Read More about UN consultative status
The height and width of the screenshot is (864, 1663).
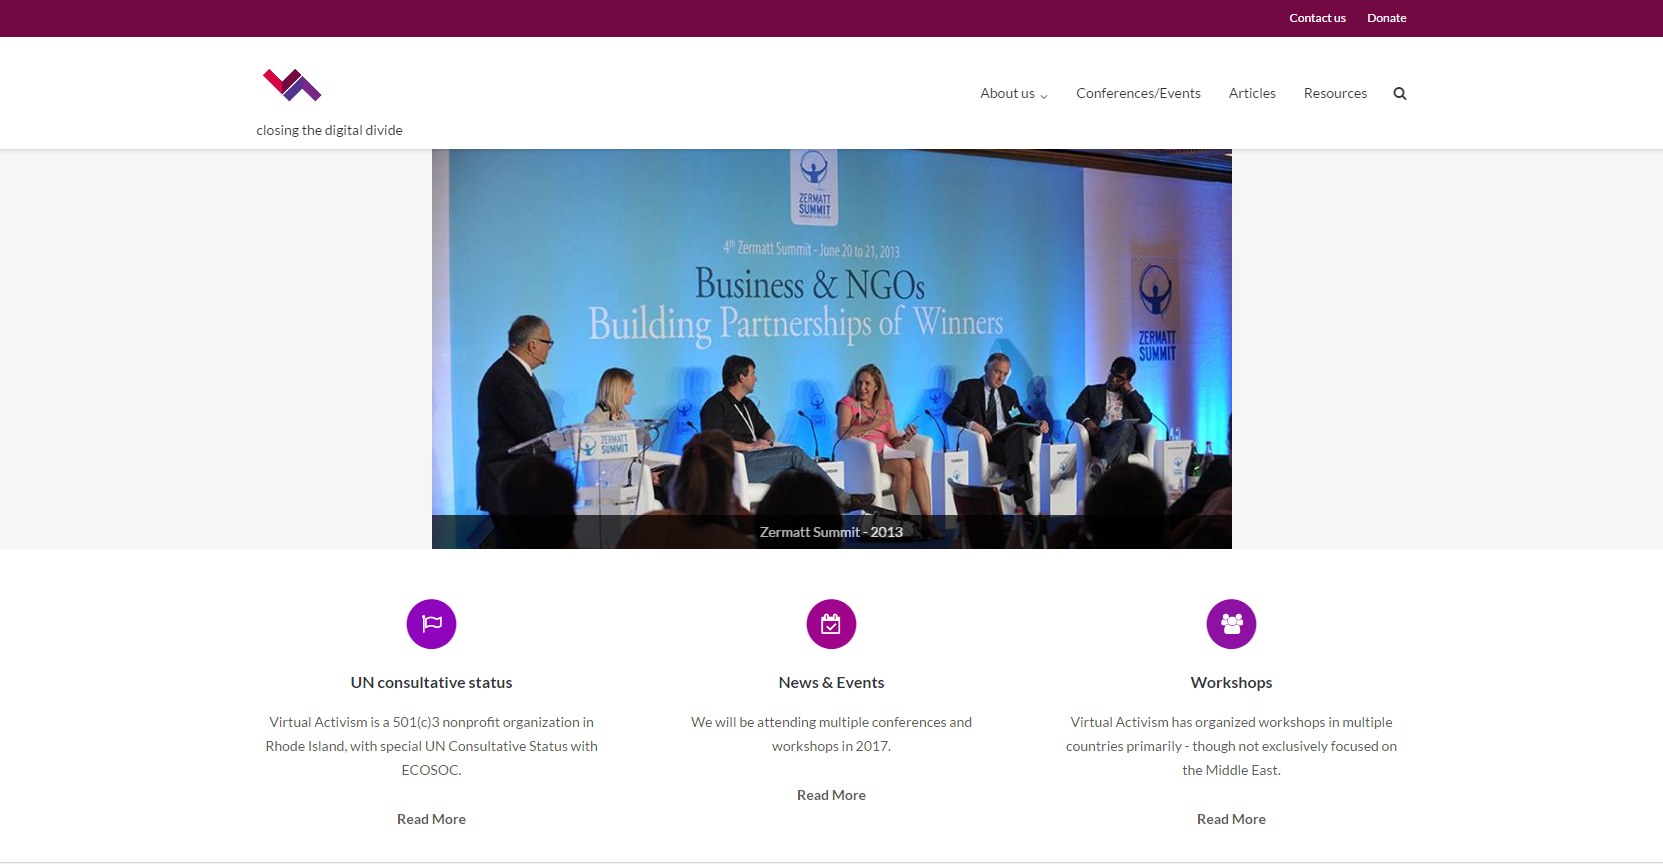431,819
